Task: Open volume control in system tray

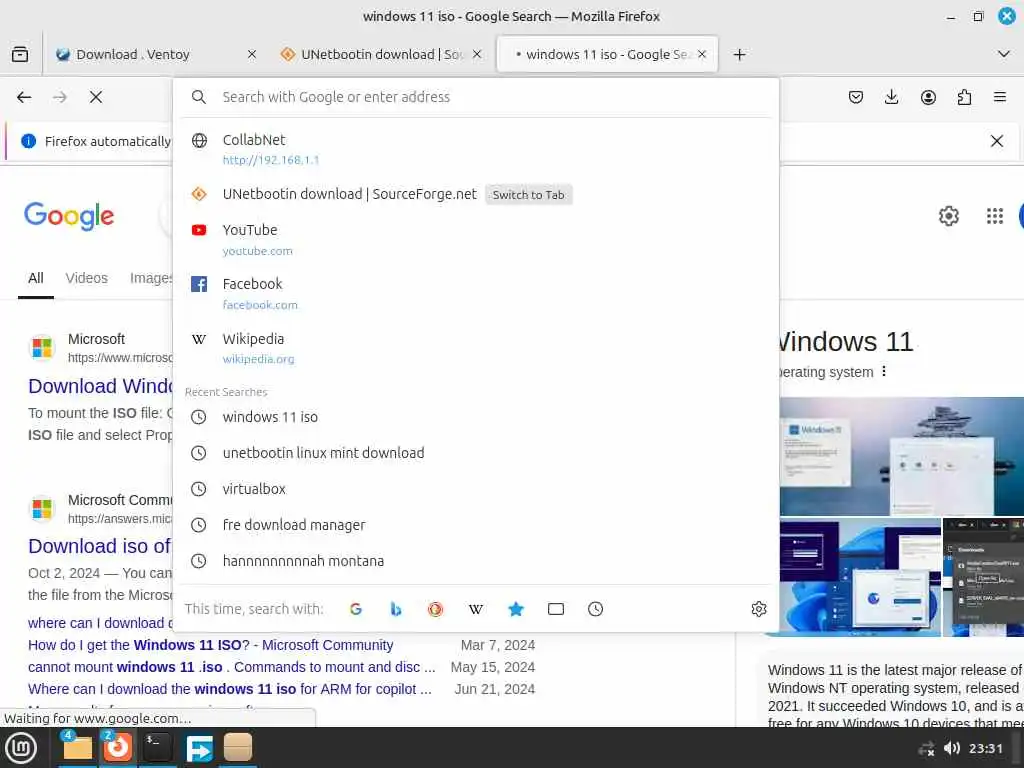Action: coord(952,748)
